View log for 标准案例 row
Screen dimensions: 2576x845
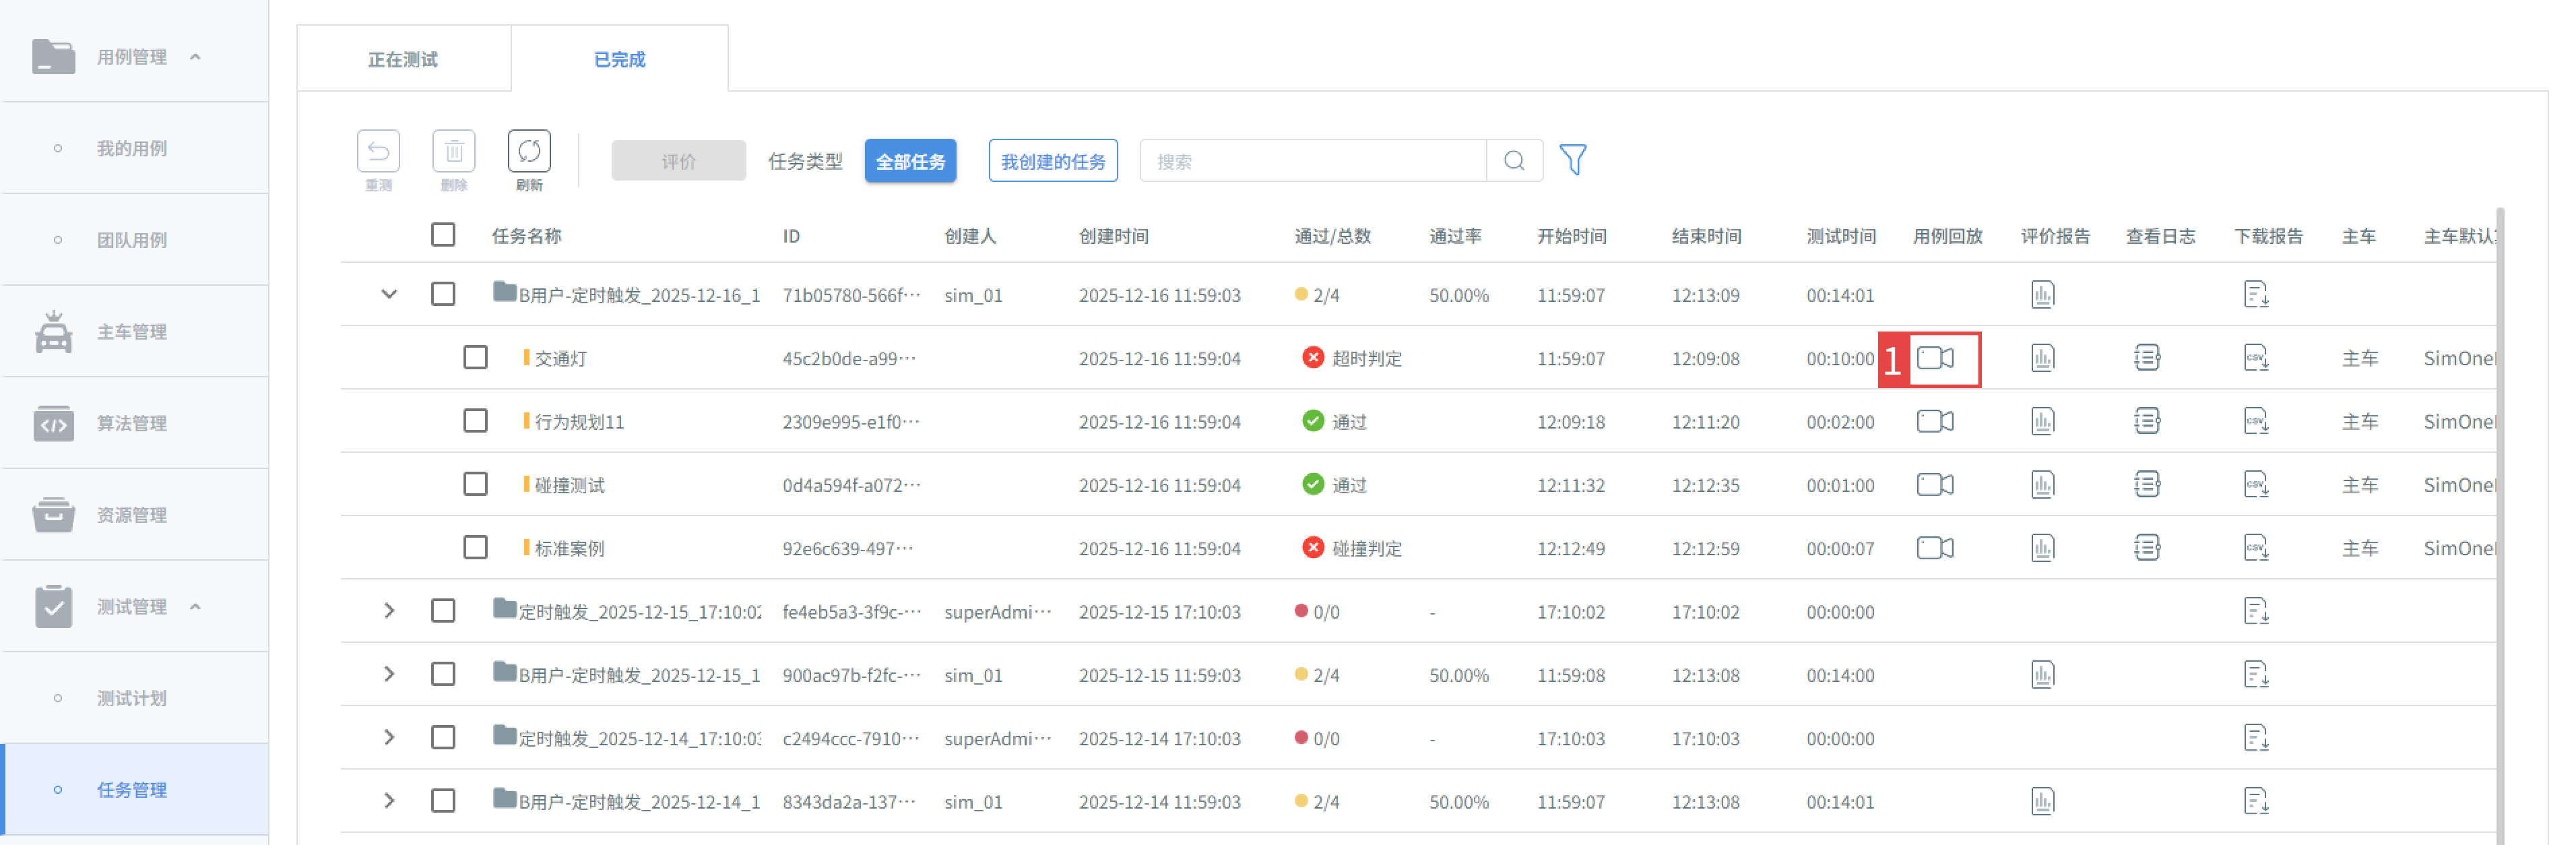tap(2147, 548)
